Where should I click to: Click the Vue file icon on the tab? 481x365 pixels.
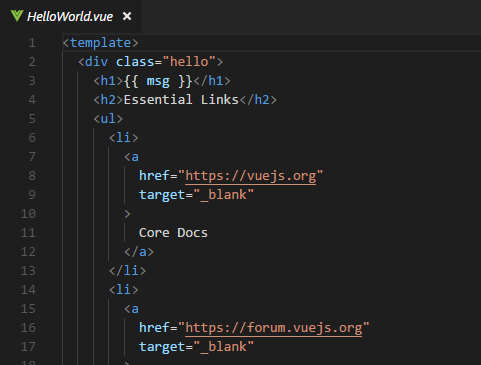click(x=17, y=16)
